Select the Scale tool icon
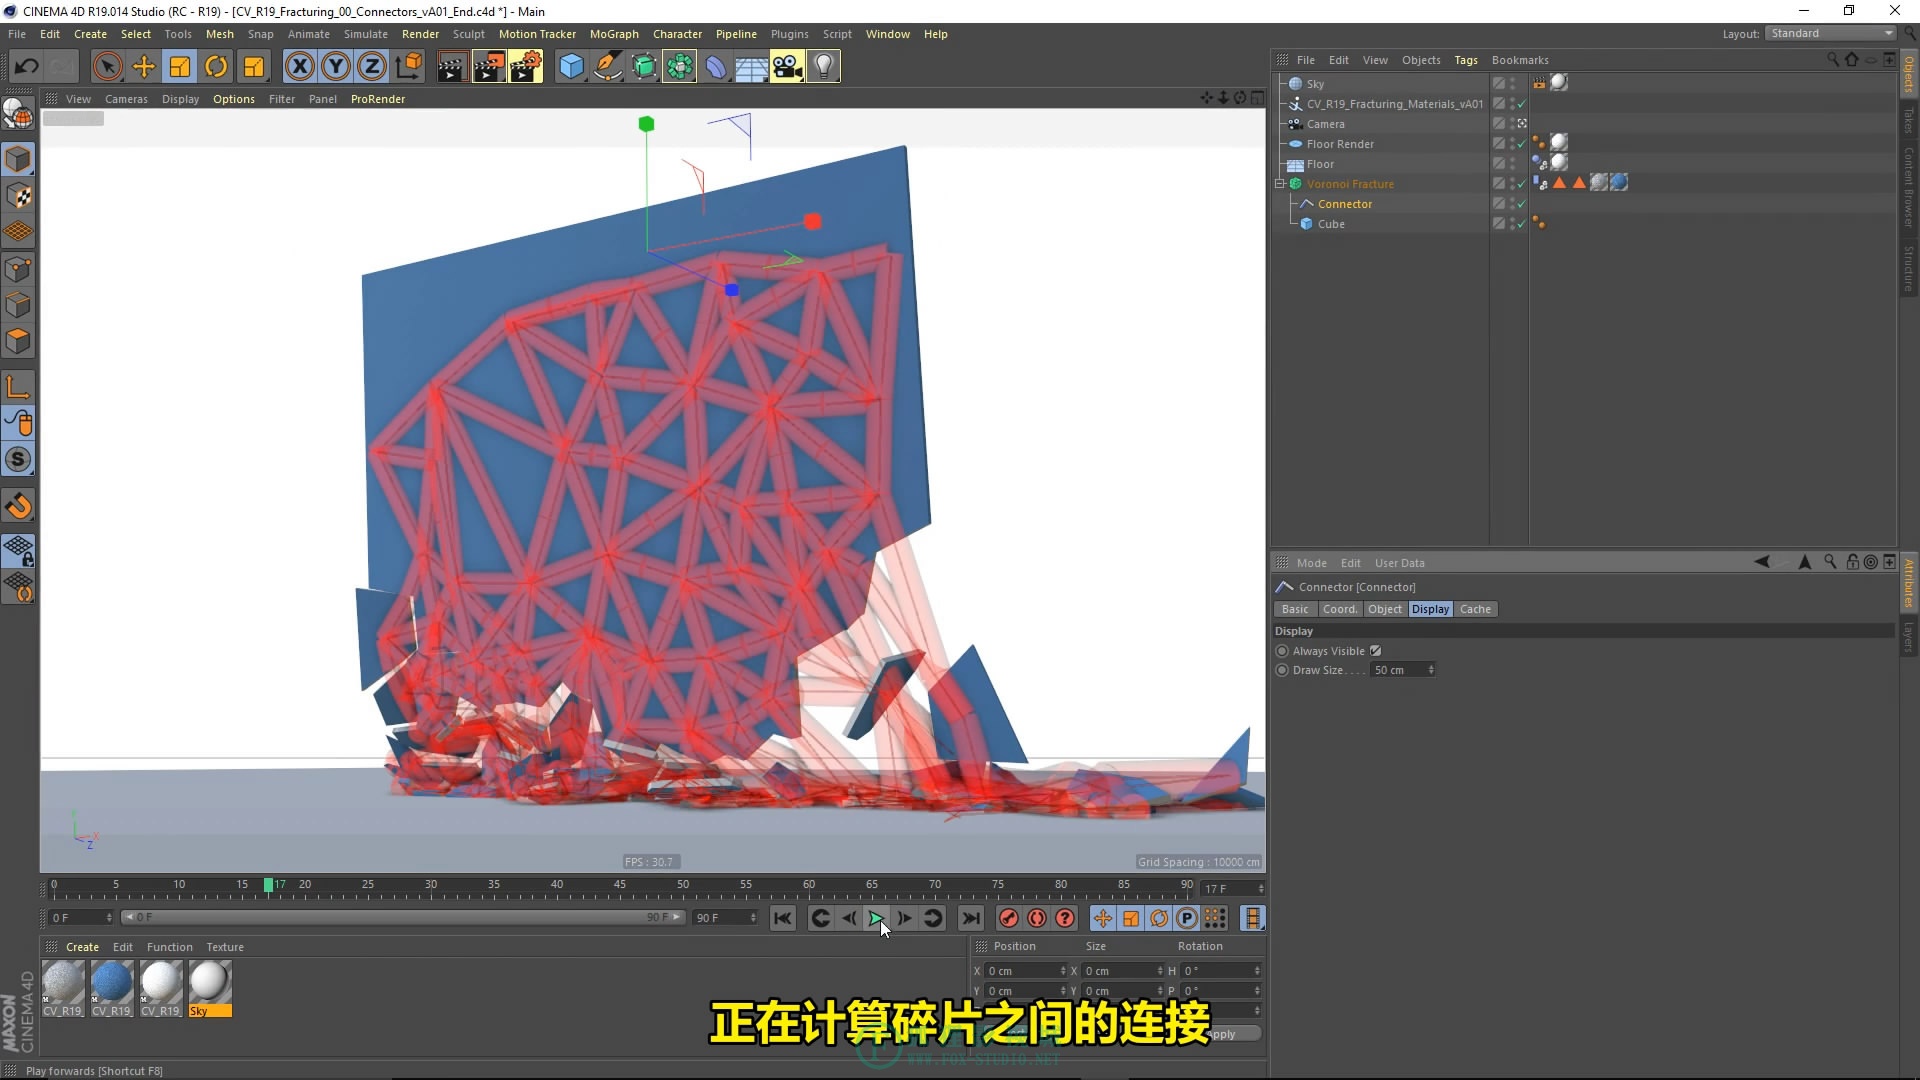 click(180, 67)
